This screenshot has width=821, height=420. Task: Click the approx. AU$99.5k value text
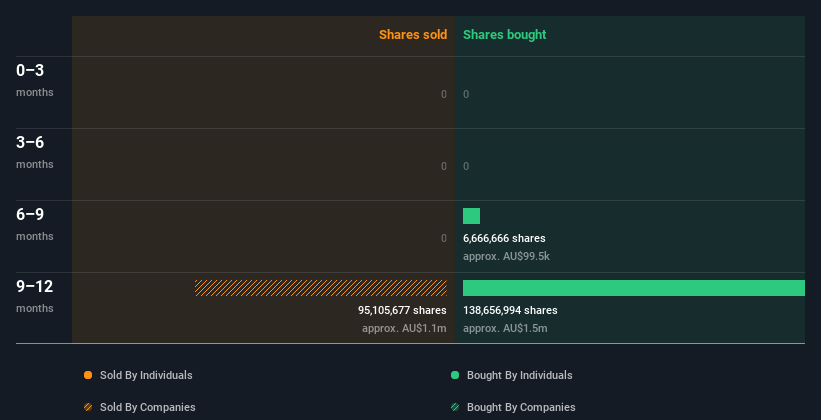click(506, 257)
